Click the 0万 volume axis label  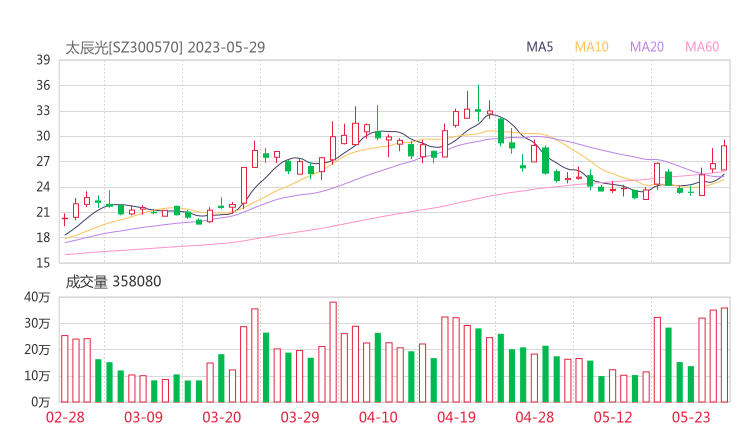pos(41,402)
